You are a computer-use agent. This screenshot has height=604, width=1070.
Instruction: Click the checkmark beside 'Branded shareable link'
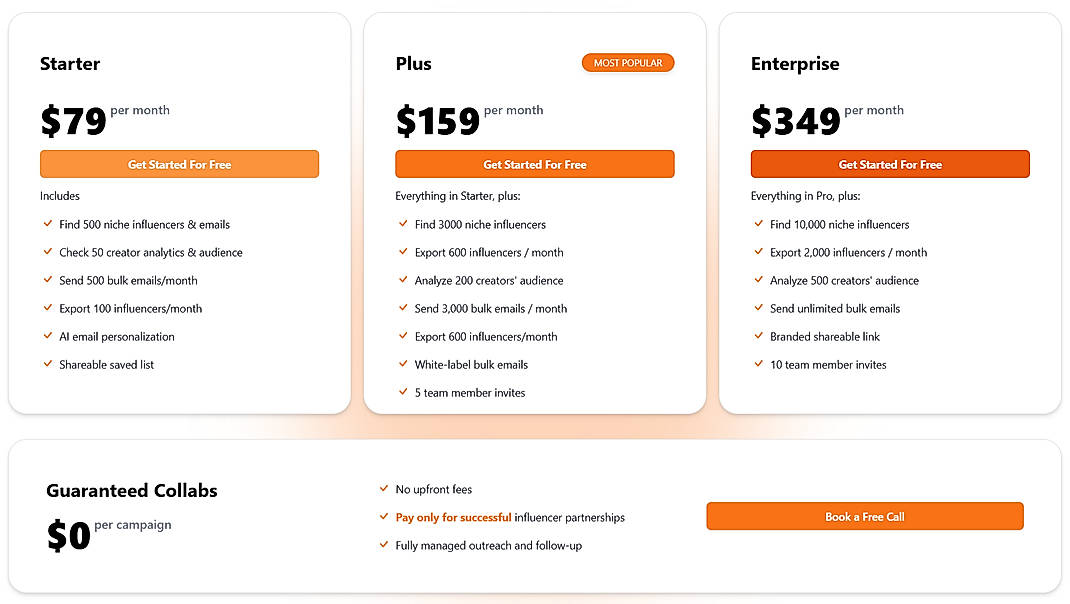point(759,337)
